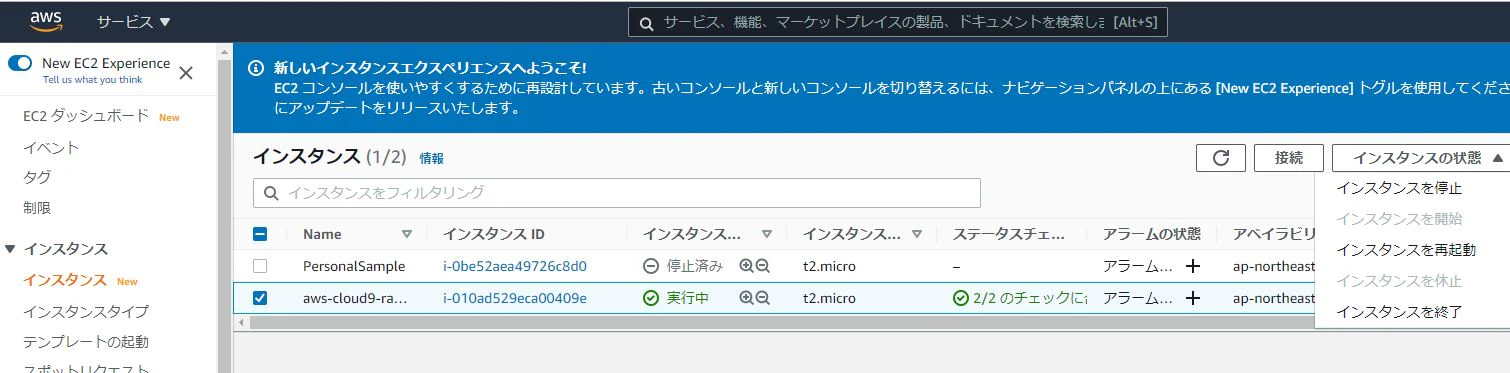1510x373 pixels.
Task: Click the PersonalSample name cell
Action: [x=354, y=266]
